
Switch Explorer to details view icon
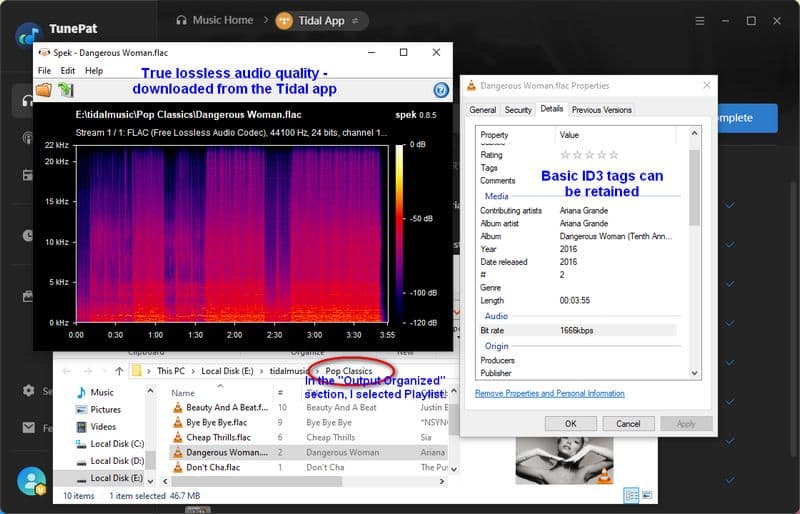[631, 495]
